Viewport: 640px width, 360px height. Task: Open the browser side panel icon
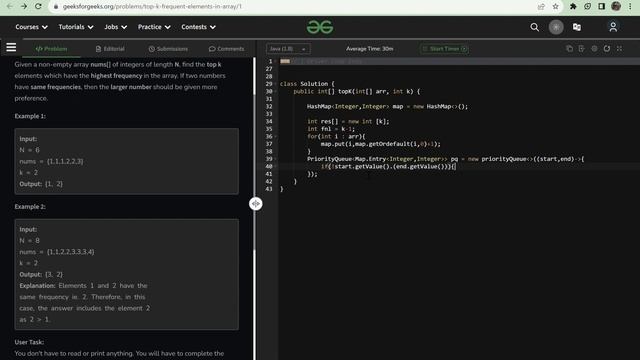(x=602, y=7)
